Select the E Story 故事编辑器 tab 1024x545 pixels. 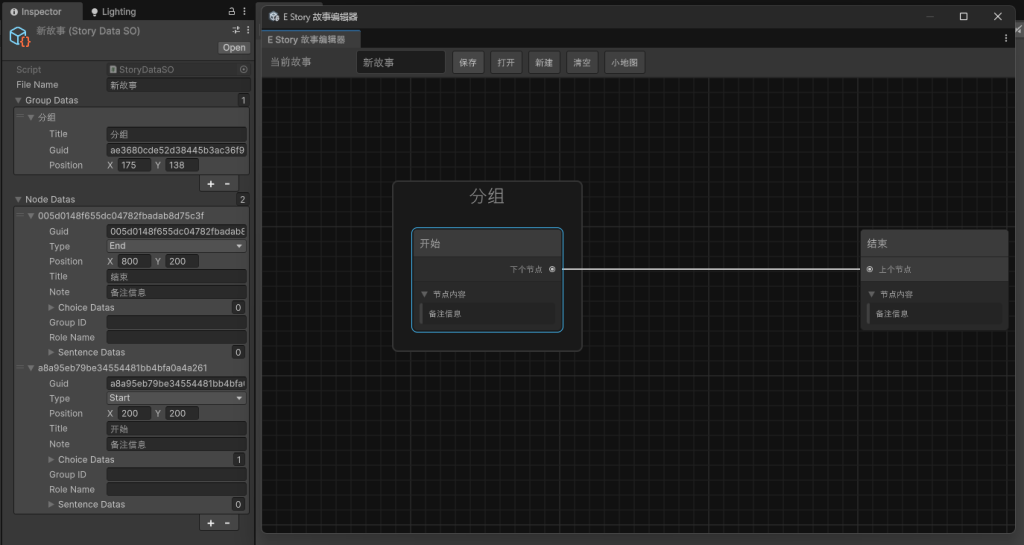point(305,39)
